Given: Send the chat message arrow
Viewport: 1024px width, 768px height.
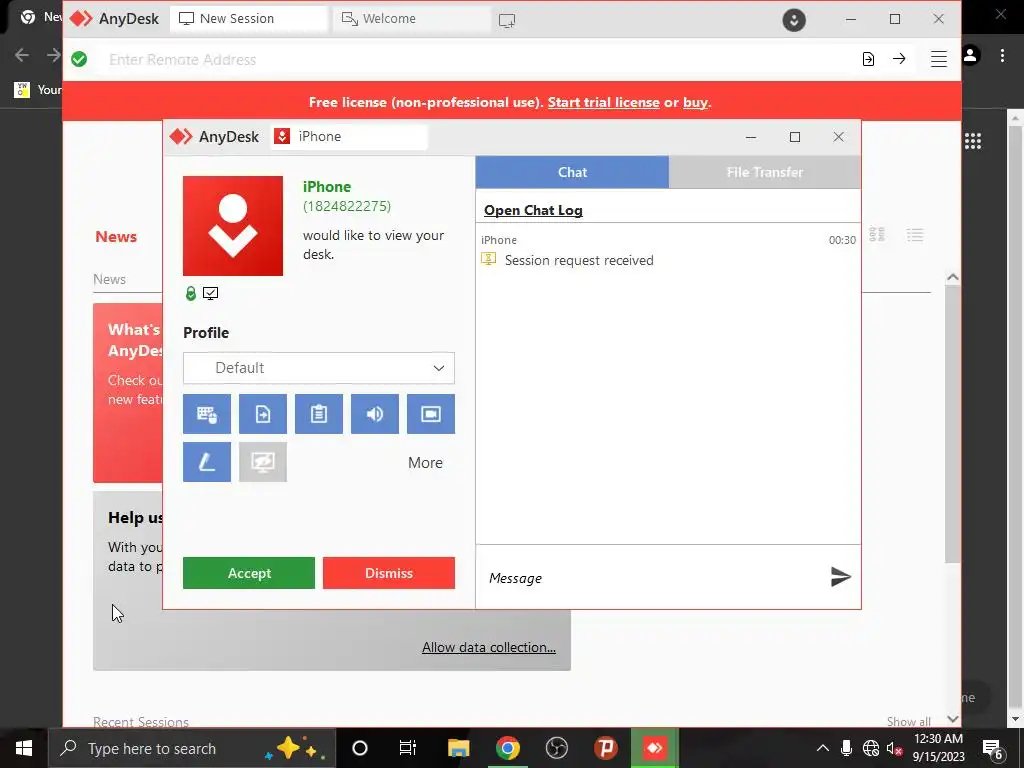Looking at the screenshot, I should (840, 577).
